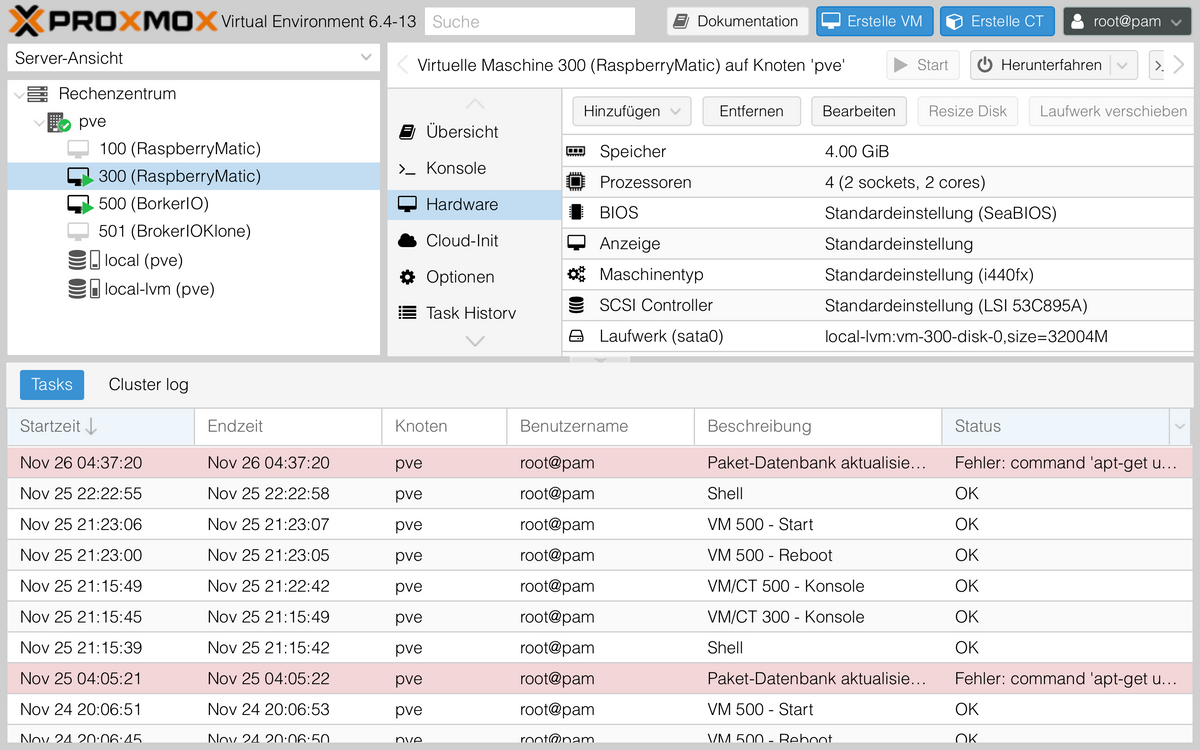Open the Status column menu arrow
This screenshot has width=1200, height=750.
[1179, 427]
